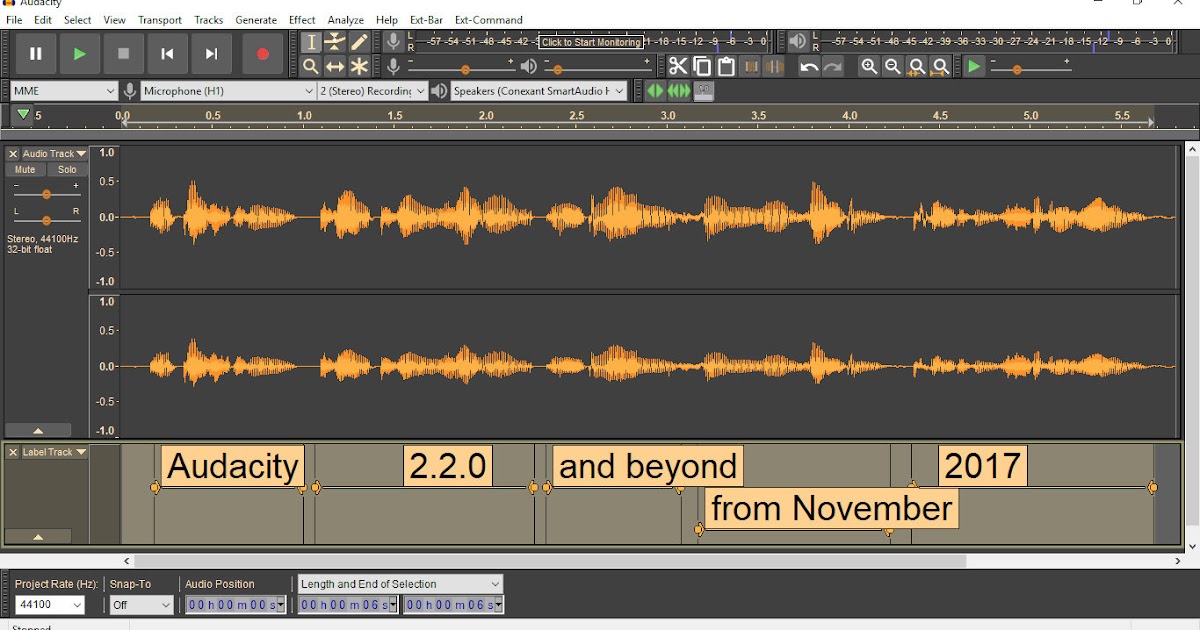Undo the last edit

pyautogui.click(x=808, y=66)
